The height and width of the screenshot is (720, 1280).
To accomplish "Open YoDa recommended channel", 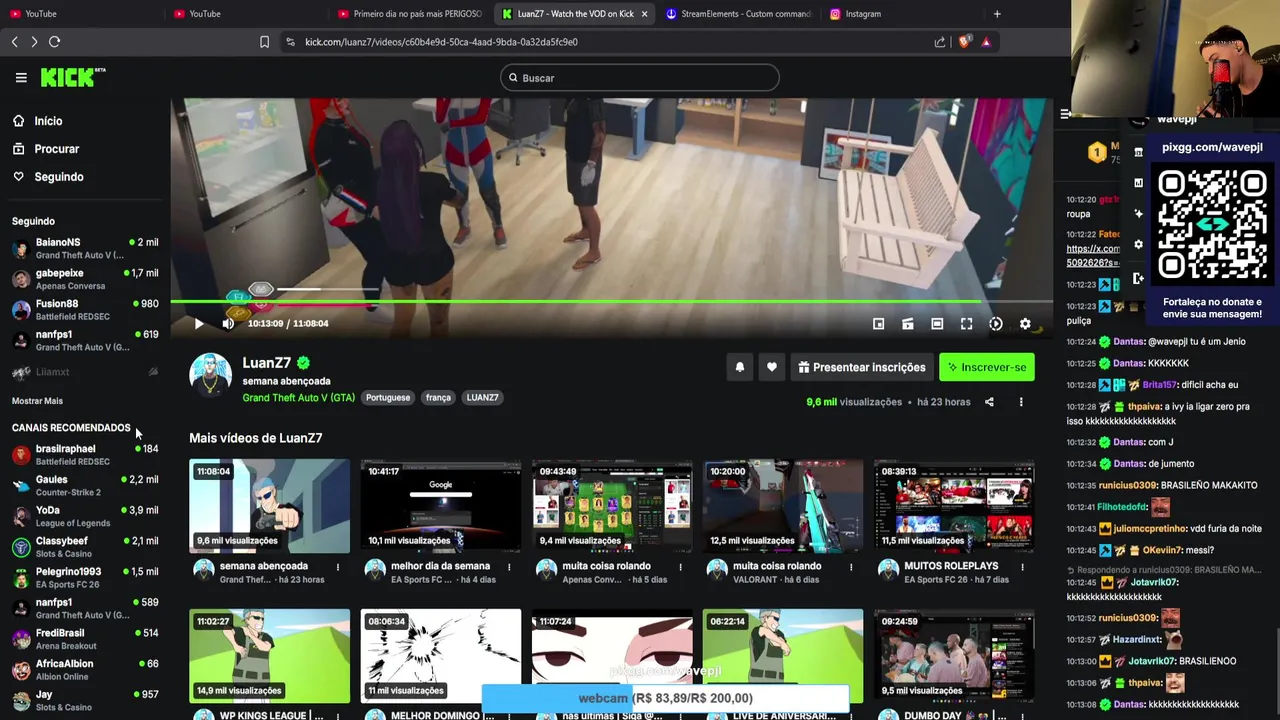I will [x=85, y=516].
